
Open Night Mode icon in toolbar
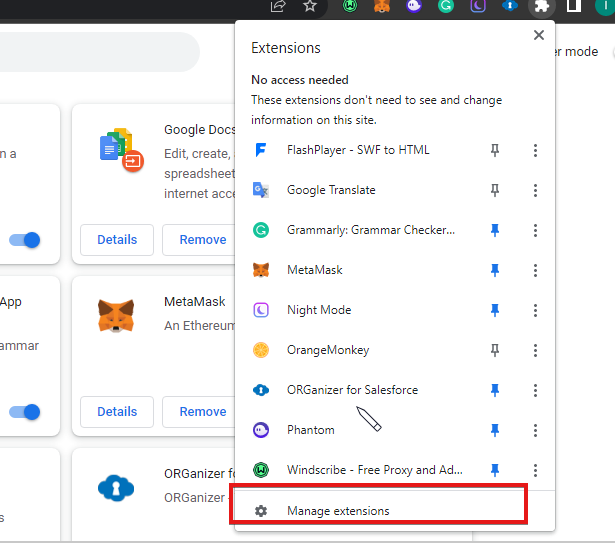pyautogui.click(x=478, y=6)
